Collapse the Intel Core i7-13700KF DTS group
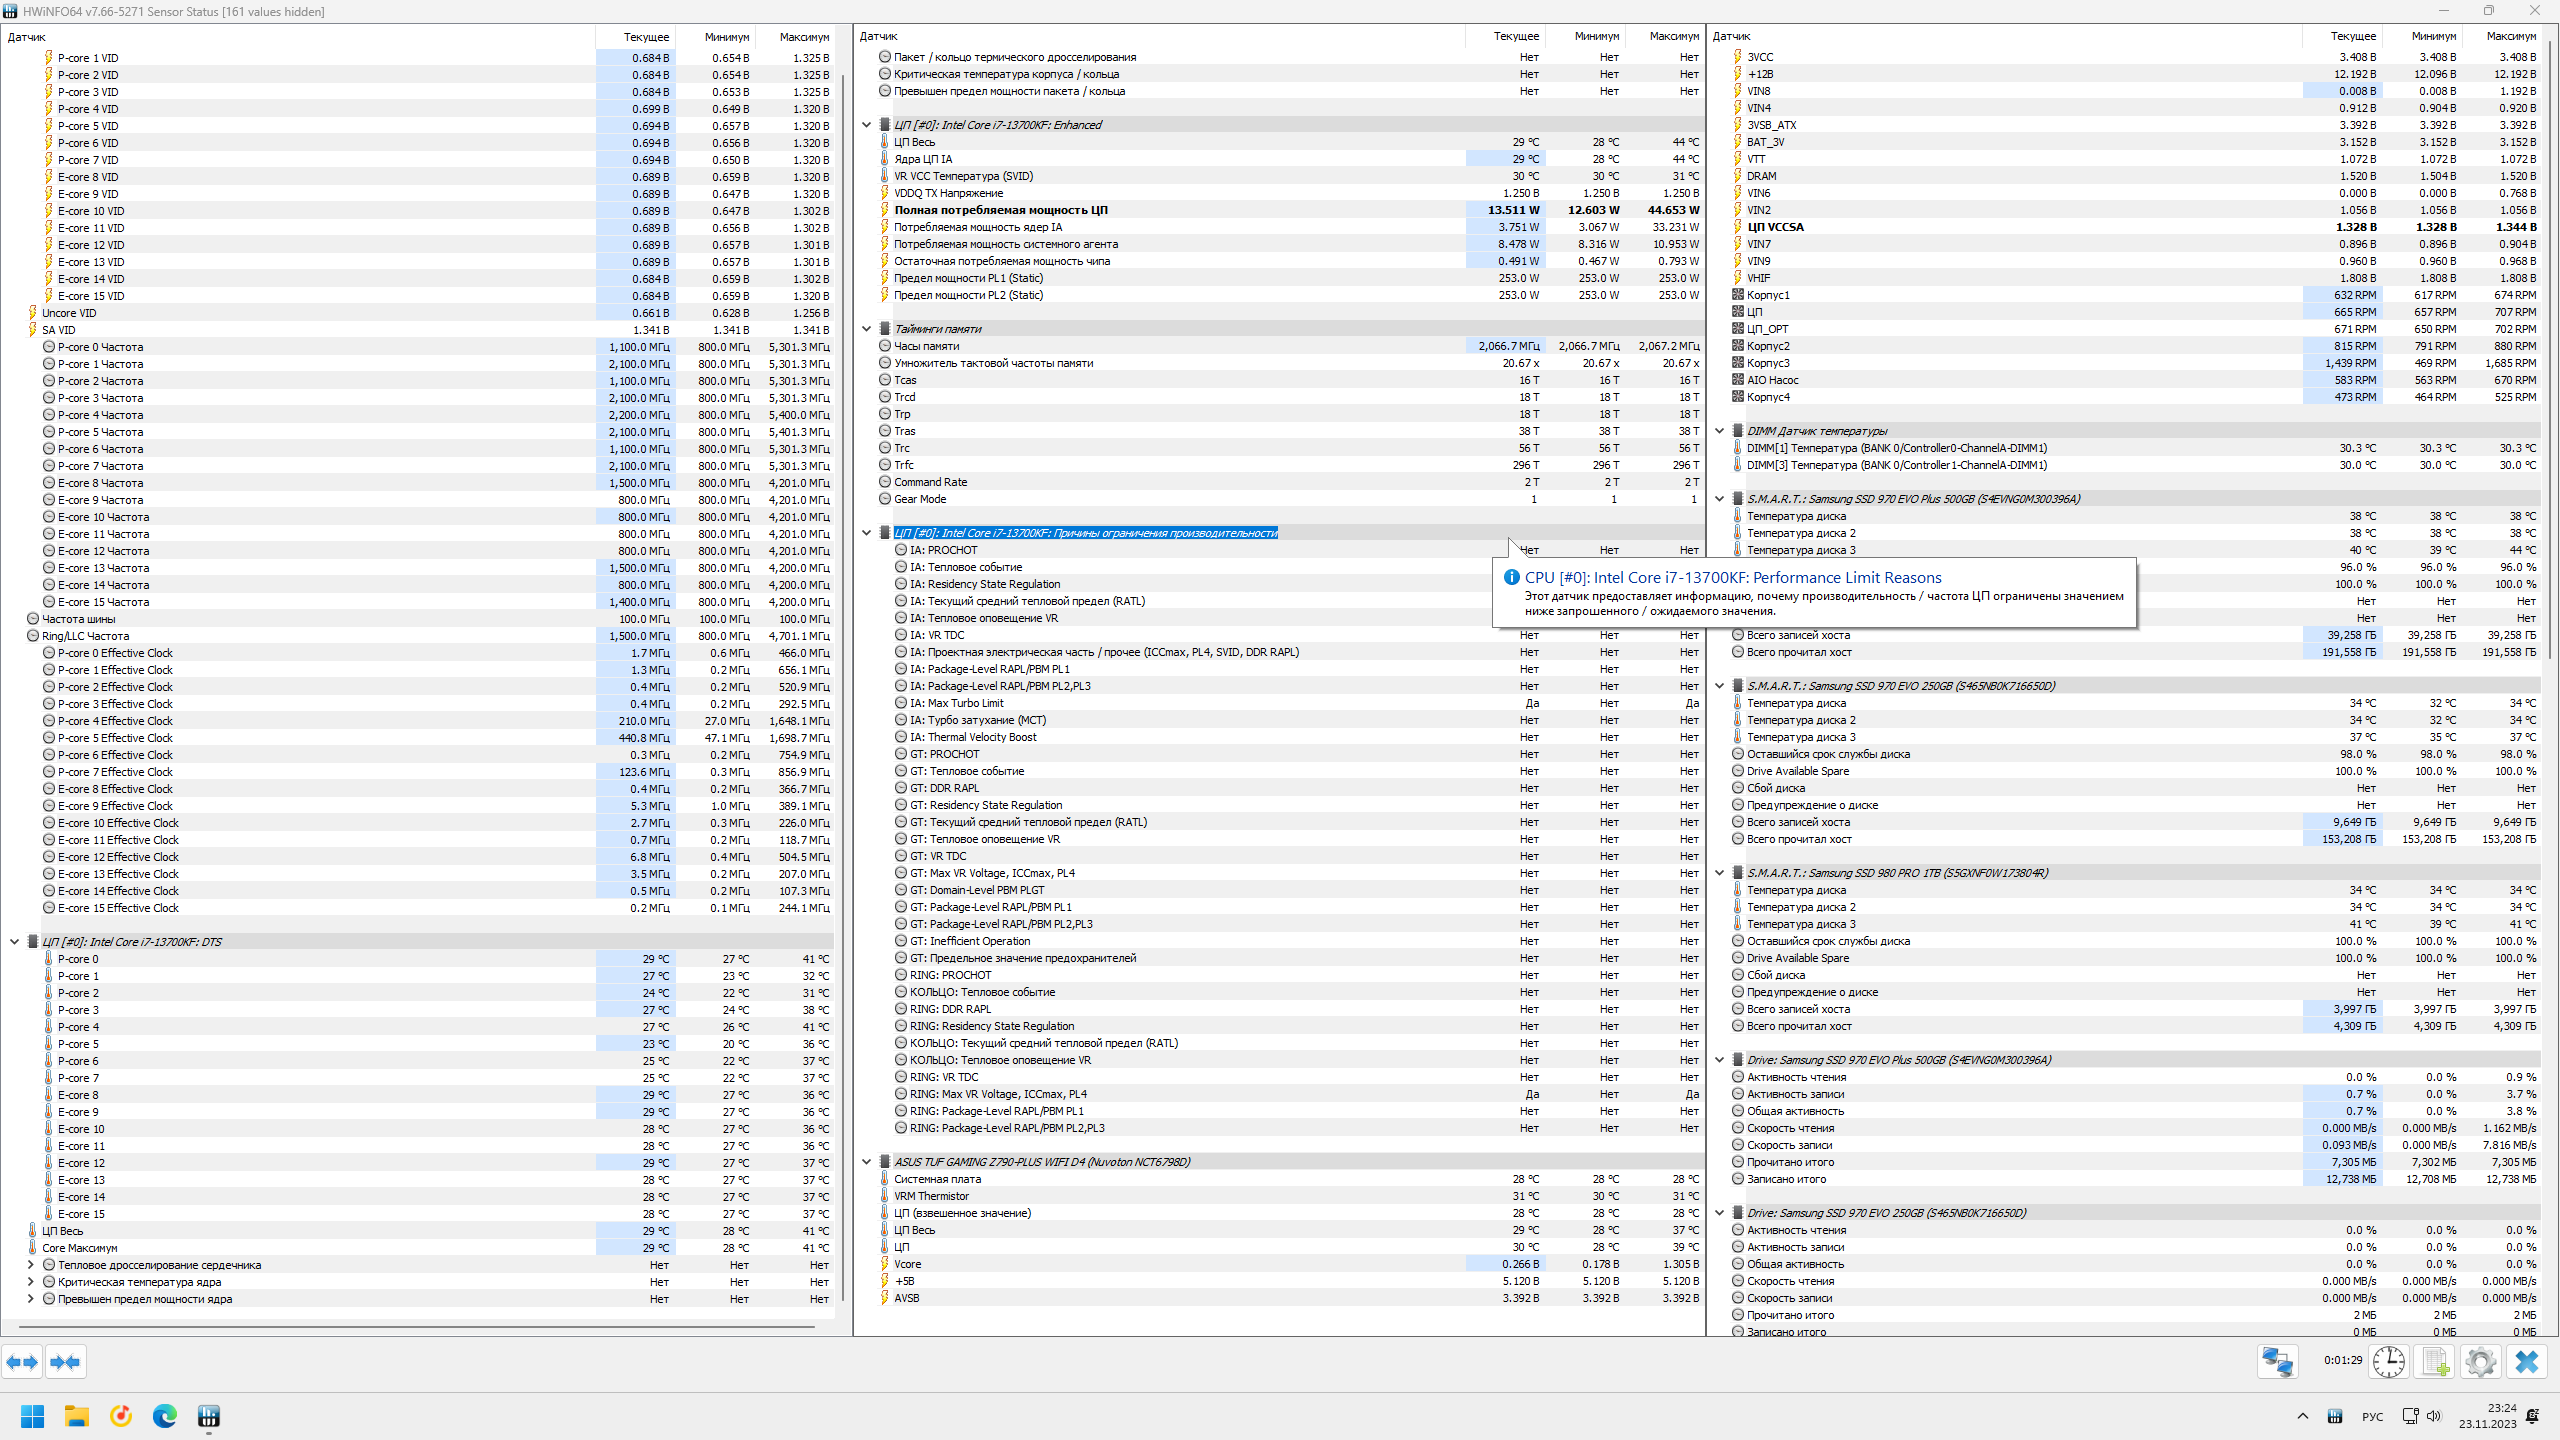 15,942
